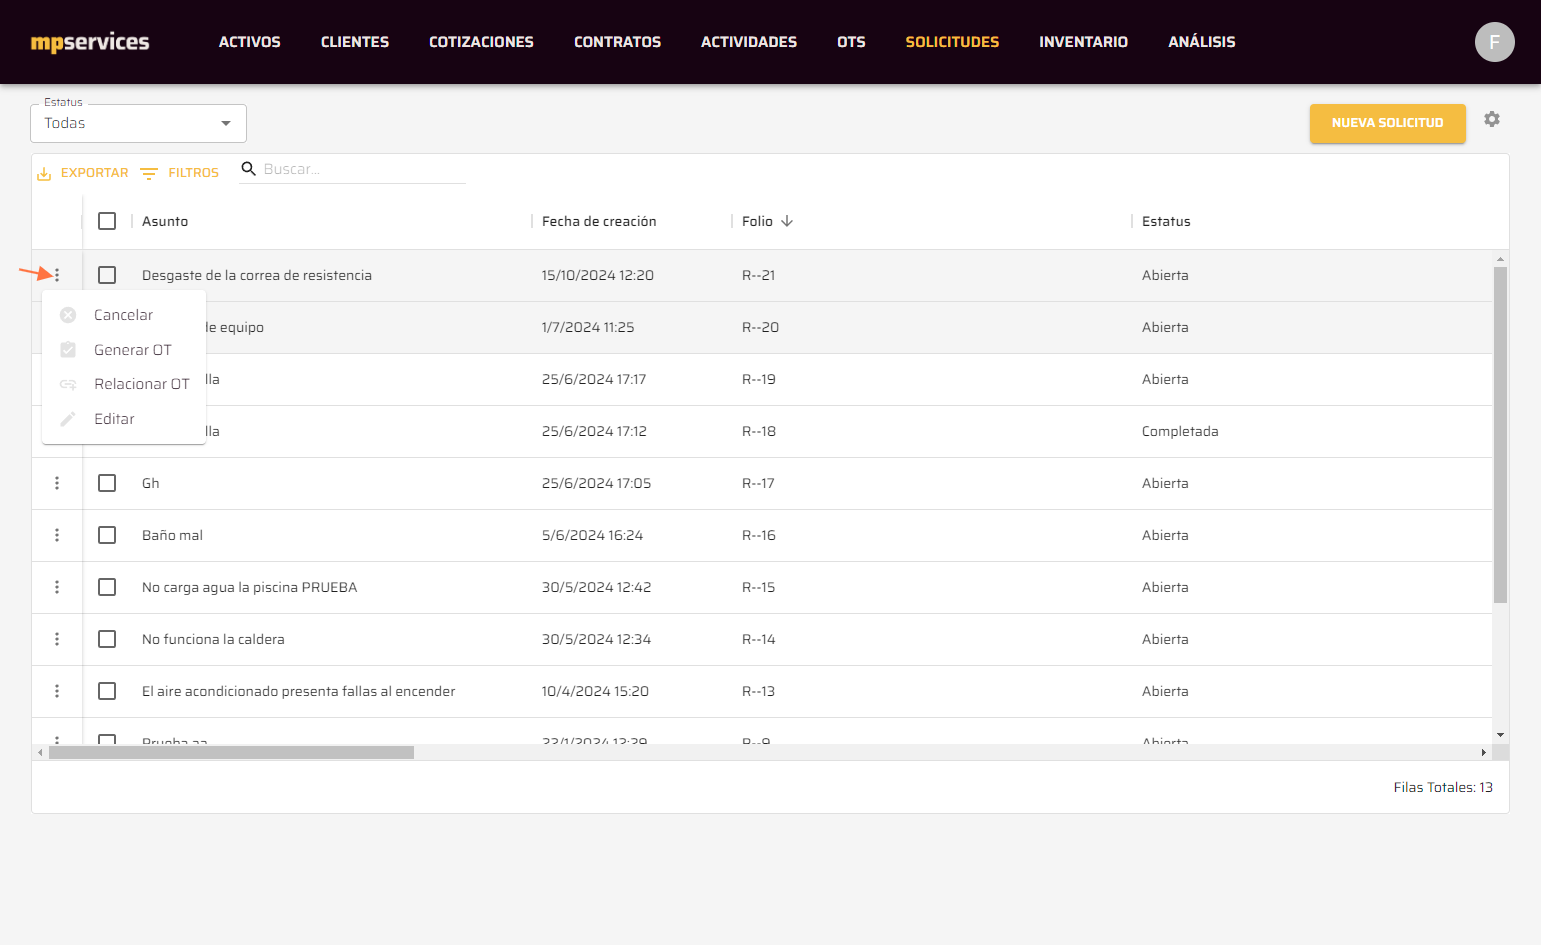Image resolution: width=1541 pixels, height=945 pixels.
Task: Open the Estatus Todas dropdown
Action: pyautogui.click(x=138, y=123)
